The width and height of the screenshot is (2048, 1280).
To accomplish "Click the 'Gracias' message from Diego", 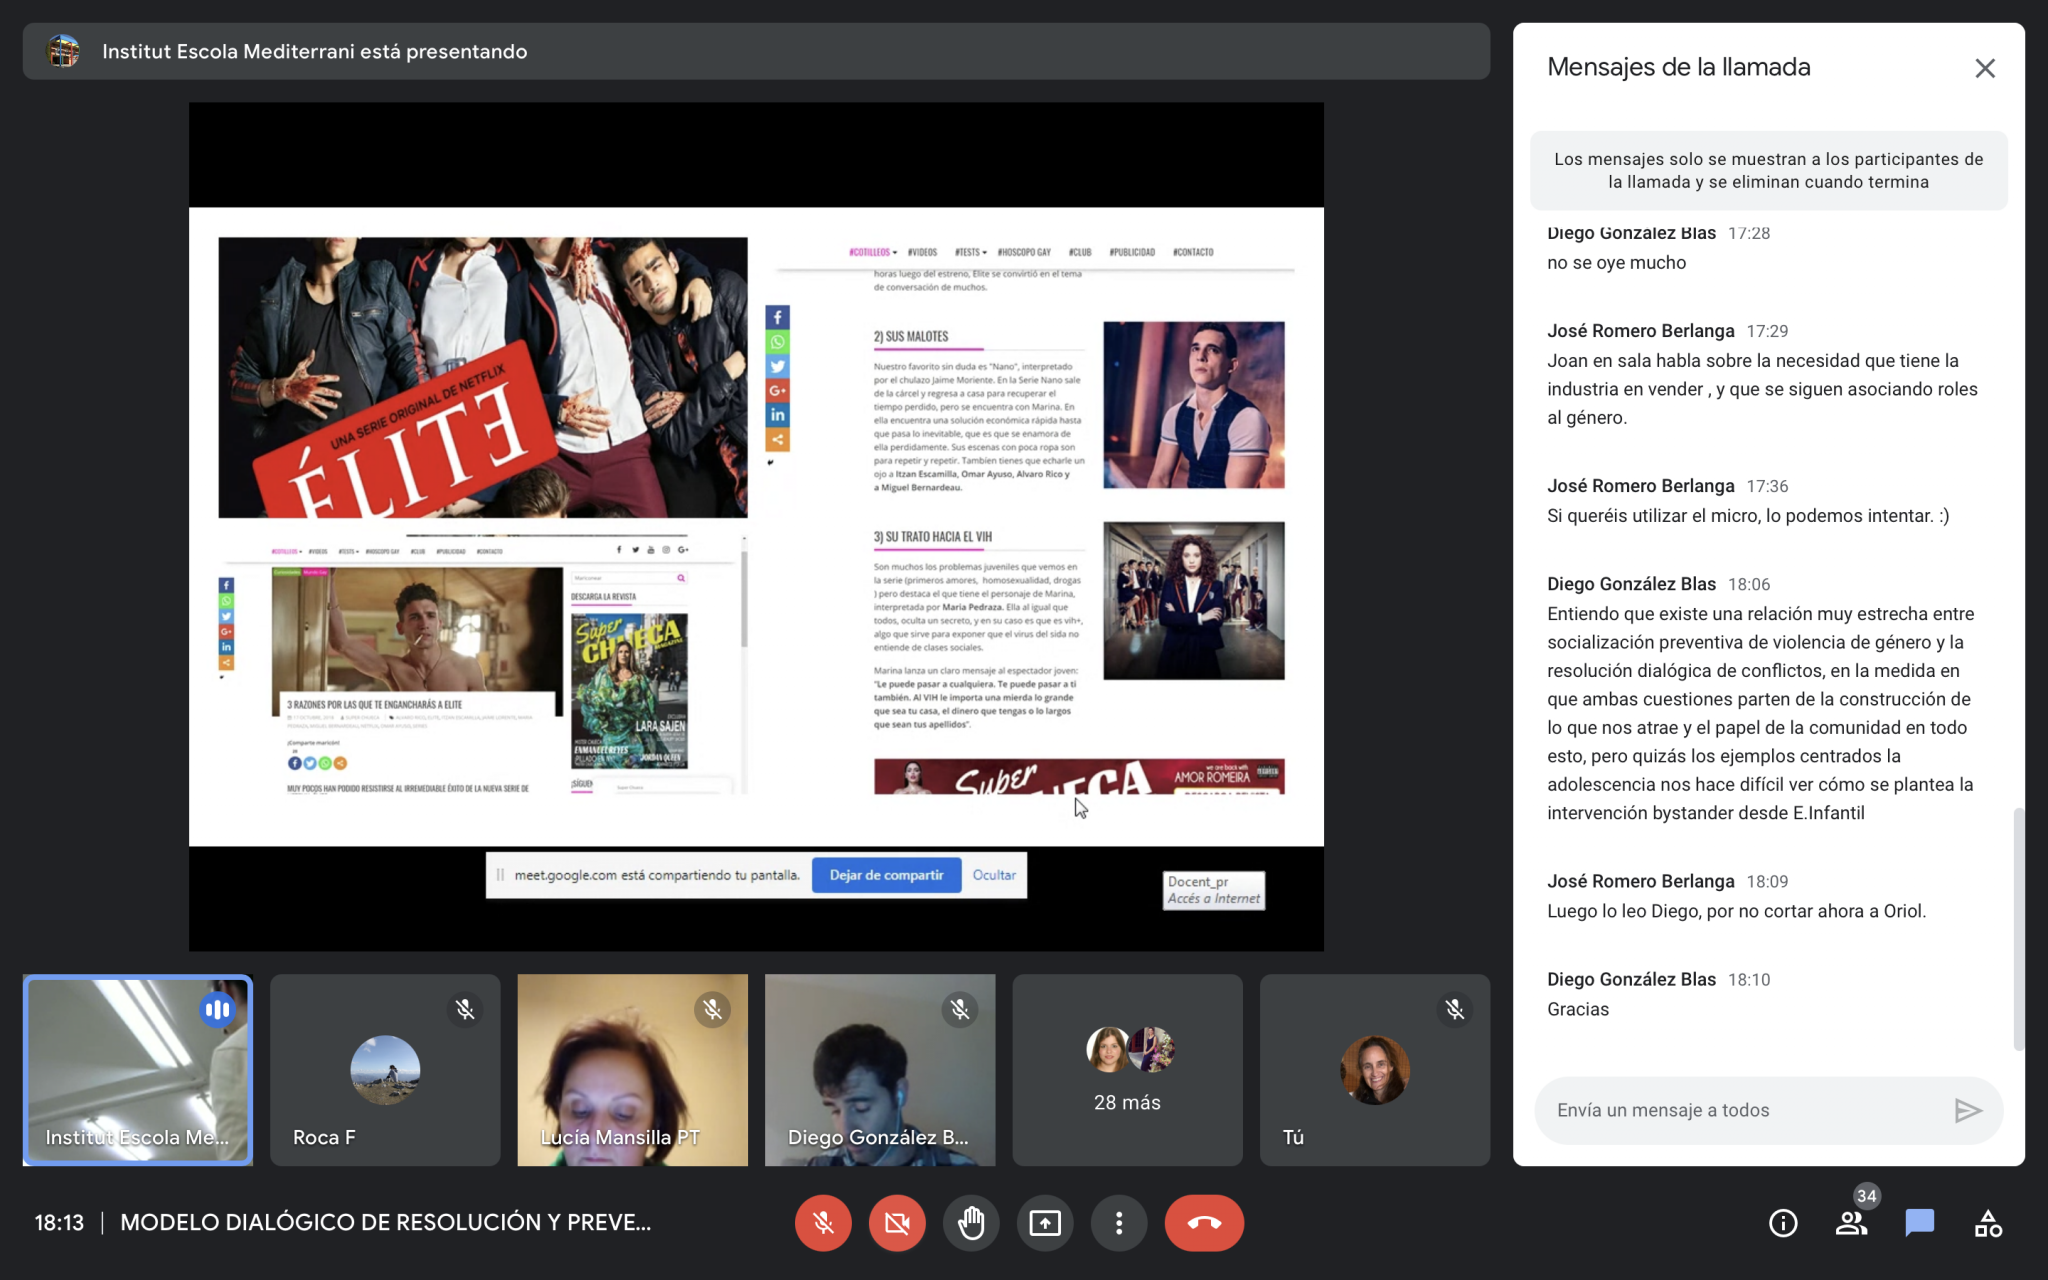I will (x=1578, y=1009).
